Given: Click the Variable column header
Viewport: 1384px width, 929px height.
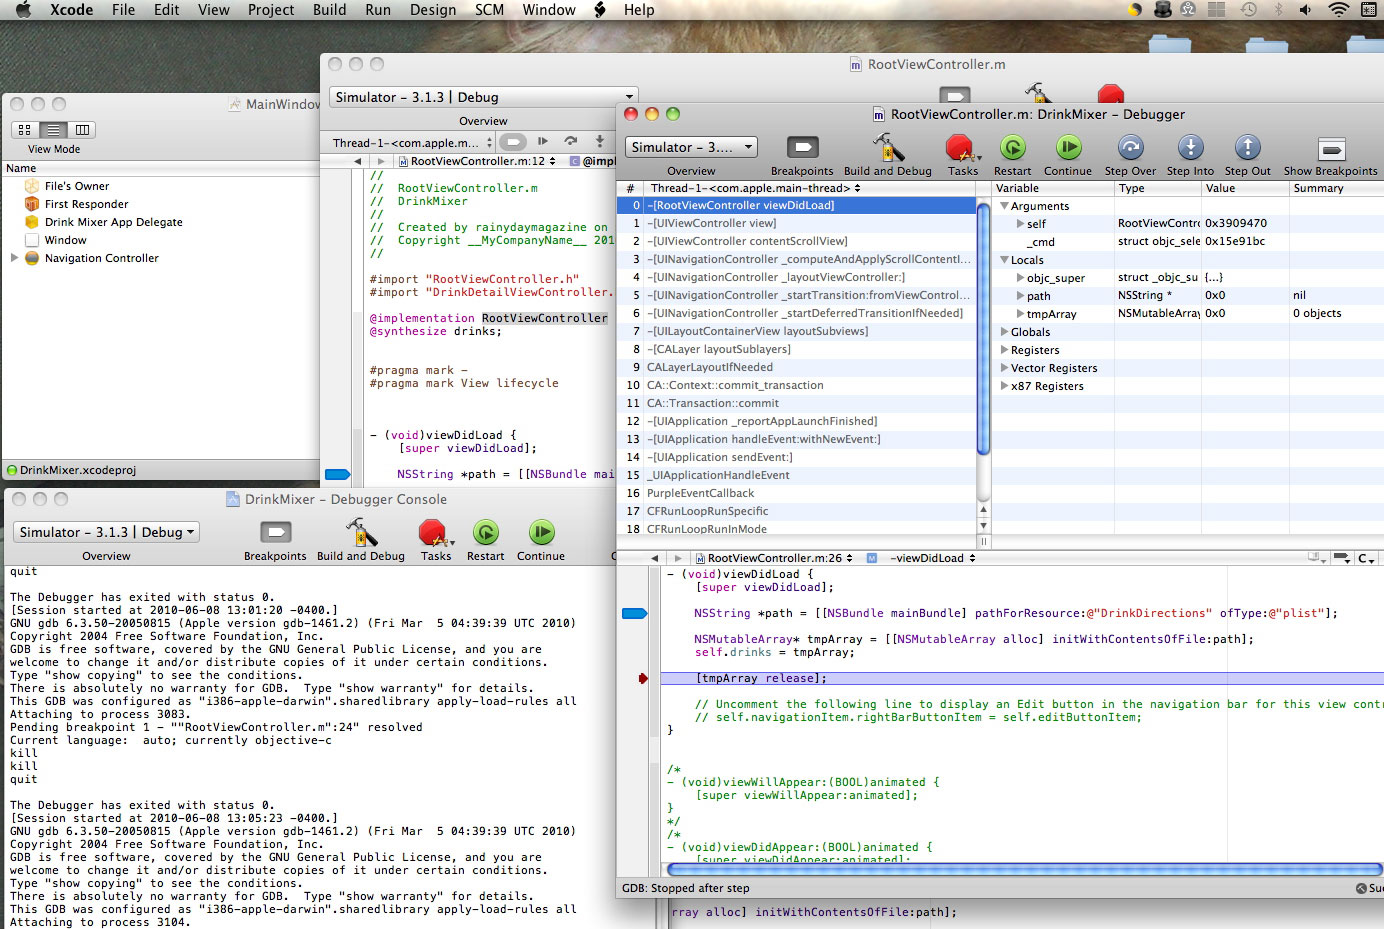Looking at the screenshot, I should coord(1053,188).
